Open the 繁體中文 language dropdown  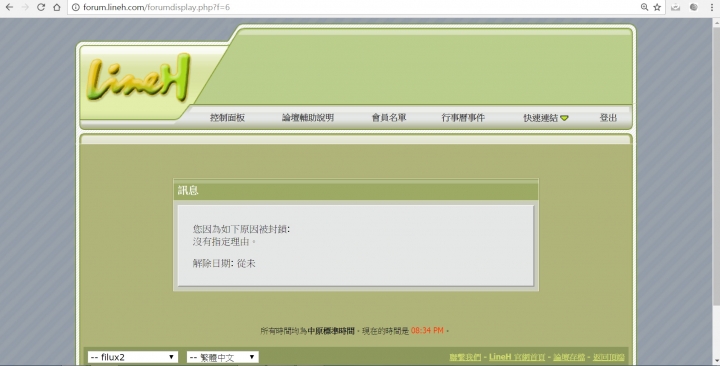(223, 357)
